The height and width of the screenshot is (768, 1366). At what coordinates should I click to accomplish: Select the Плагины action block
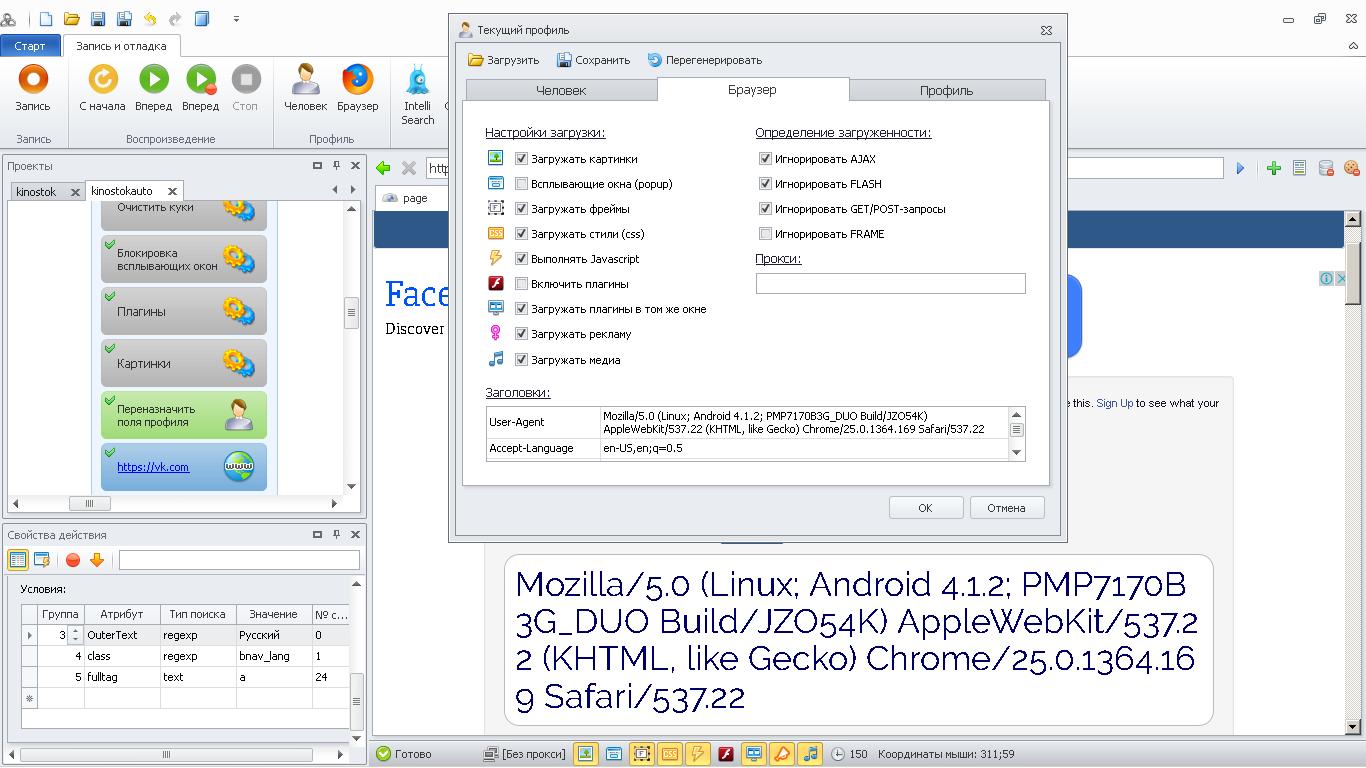tap(184, 311)
